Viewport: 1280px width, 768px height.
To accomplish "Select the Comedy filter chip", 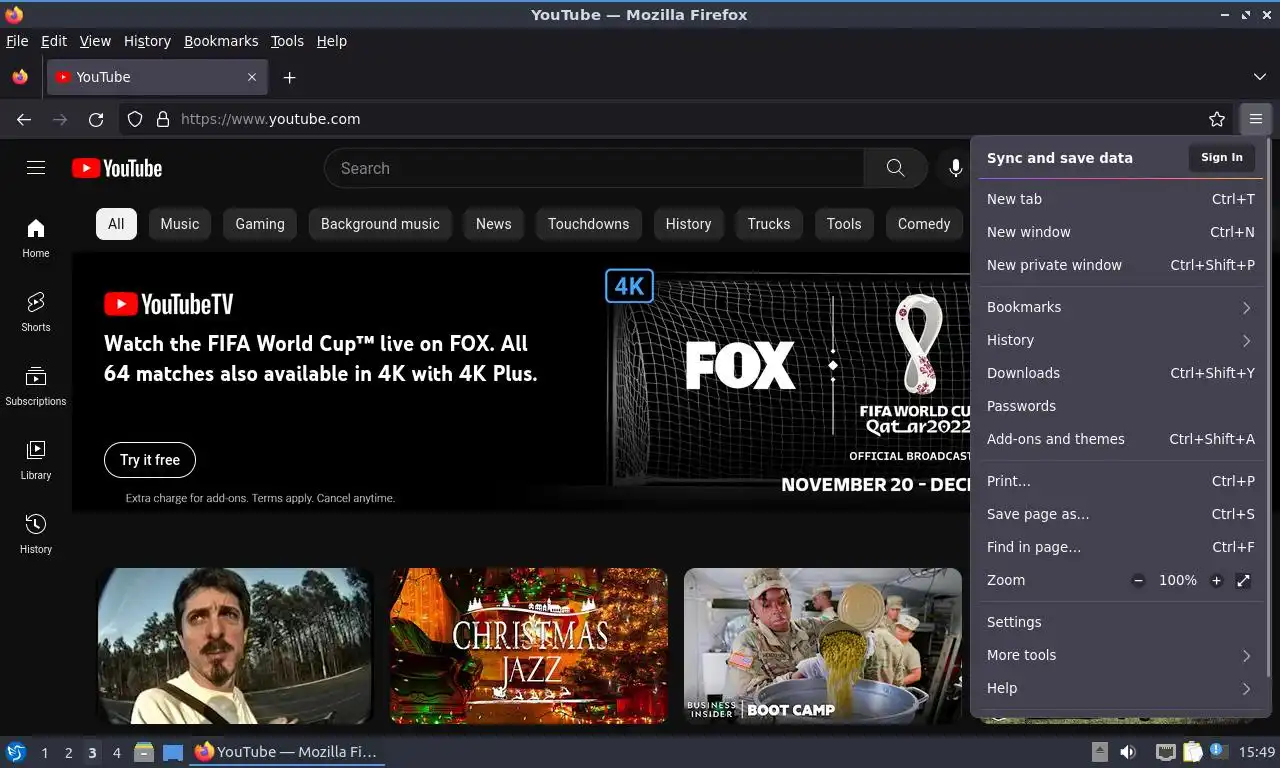I will (x=924, y=224).
